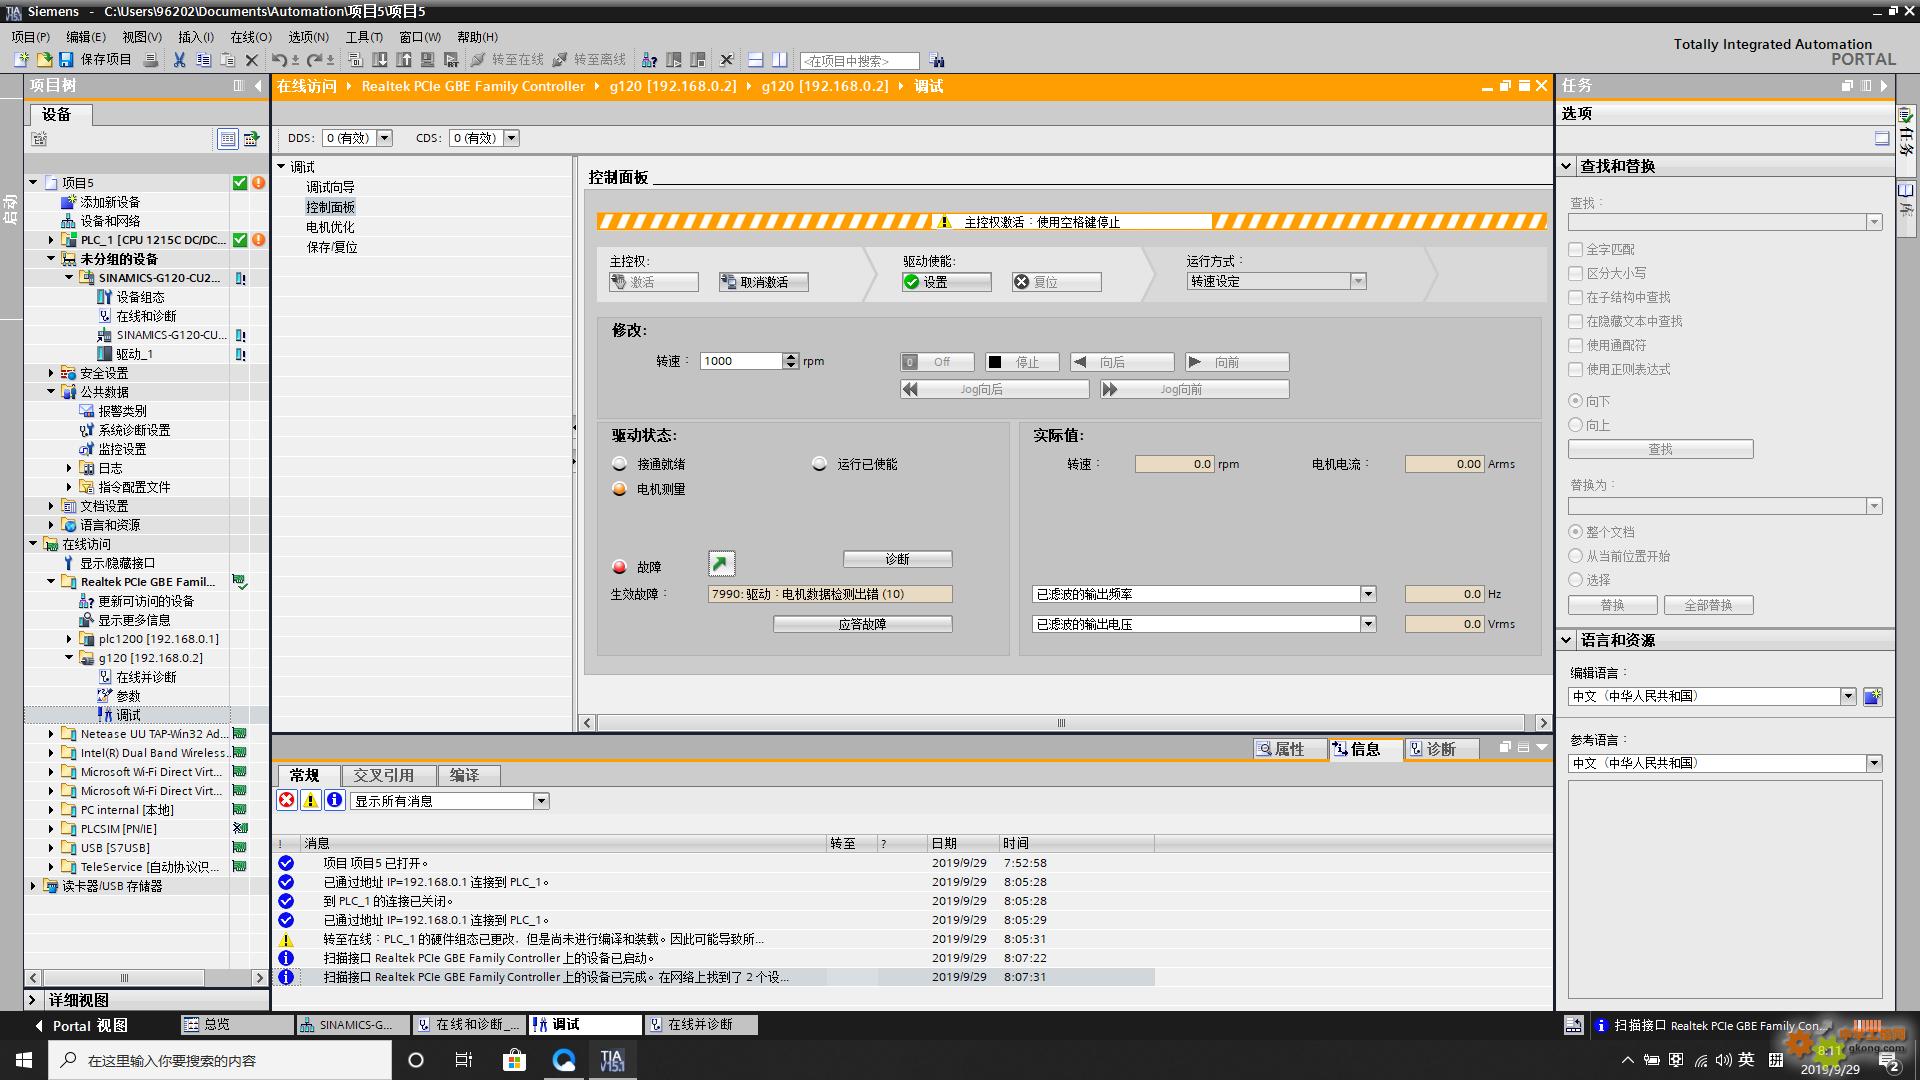
Task: Click cancel activation button 取消激活
Action: coord(763,282)
